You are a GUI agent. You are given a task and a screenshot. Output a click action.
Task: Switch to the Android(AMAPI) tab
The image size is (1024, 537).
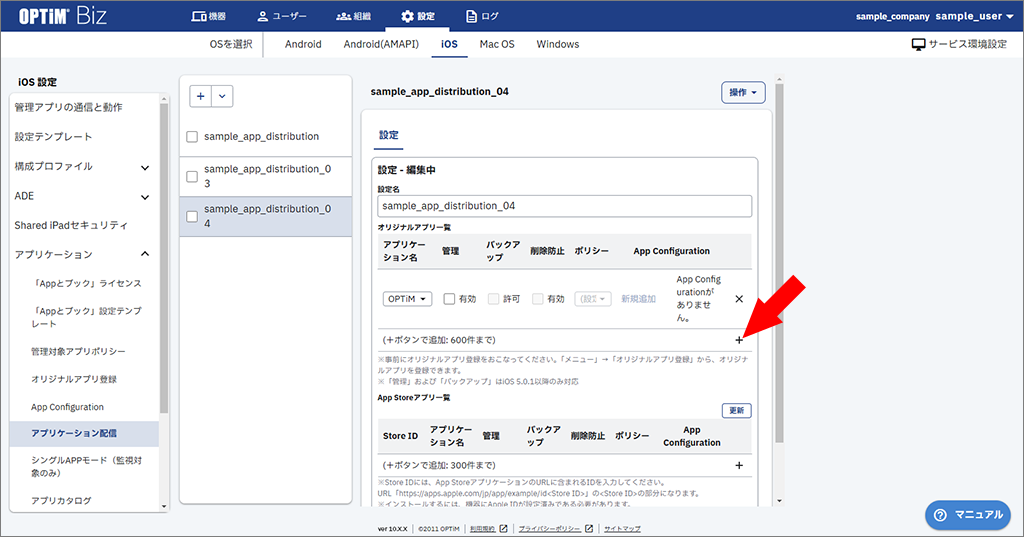coord(381,45)
